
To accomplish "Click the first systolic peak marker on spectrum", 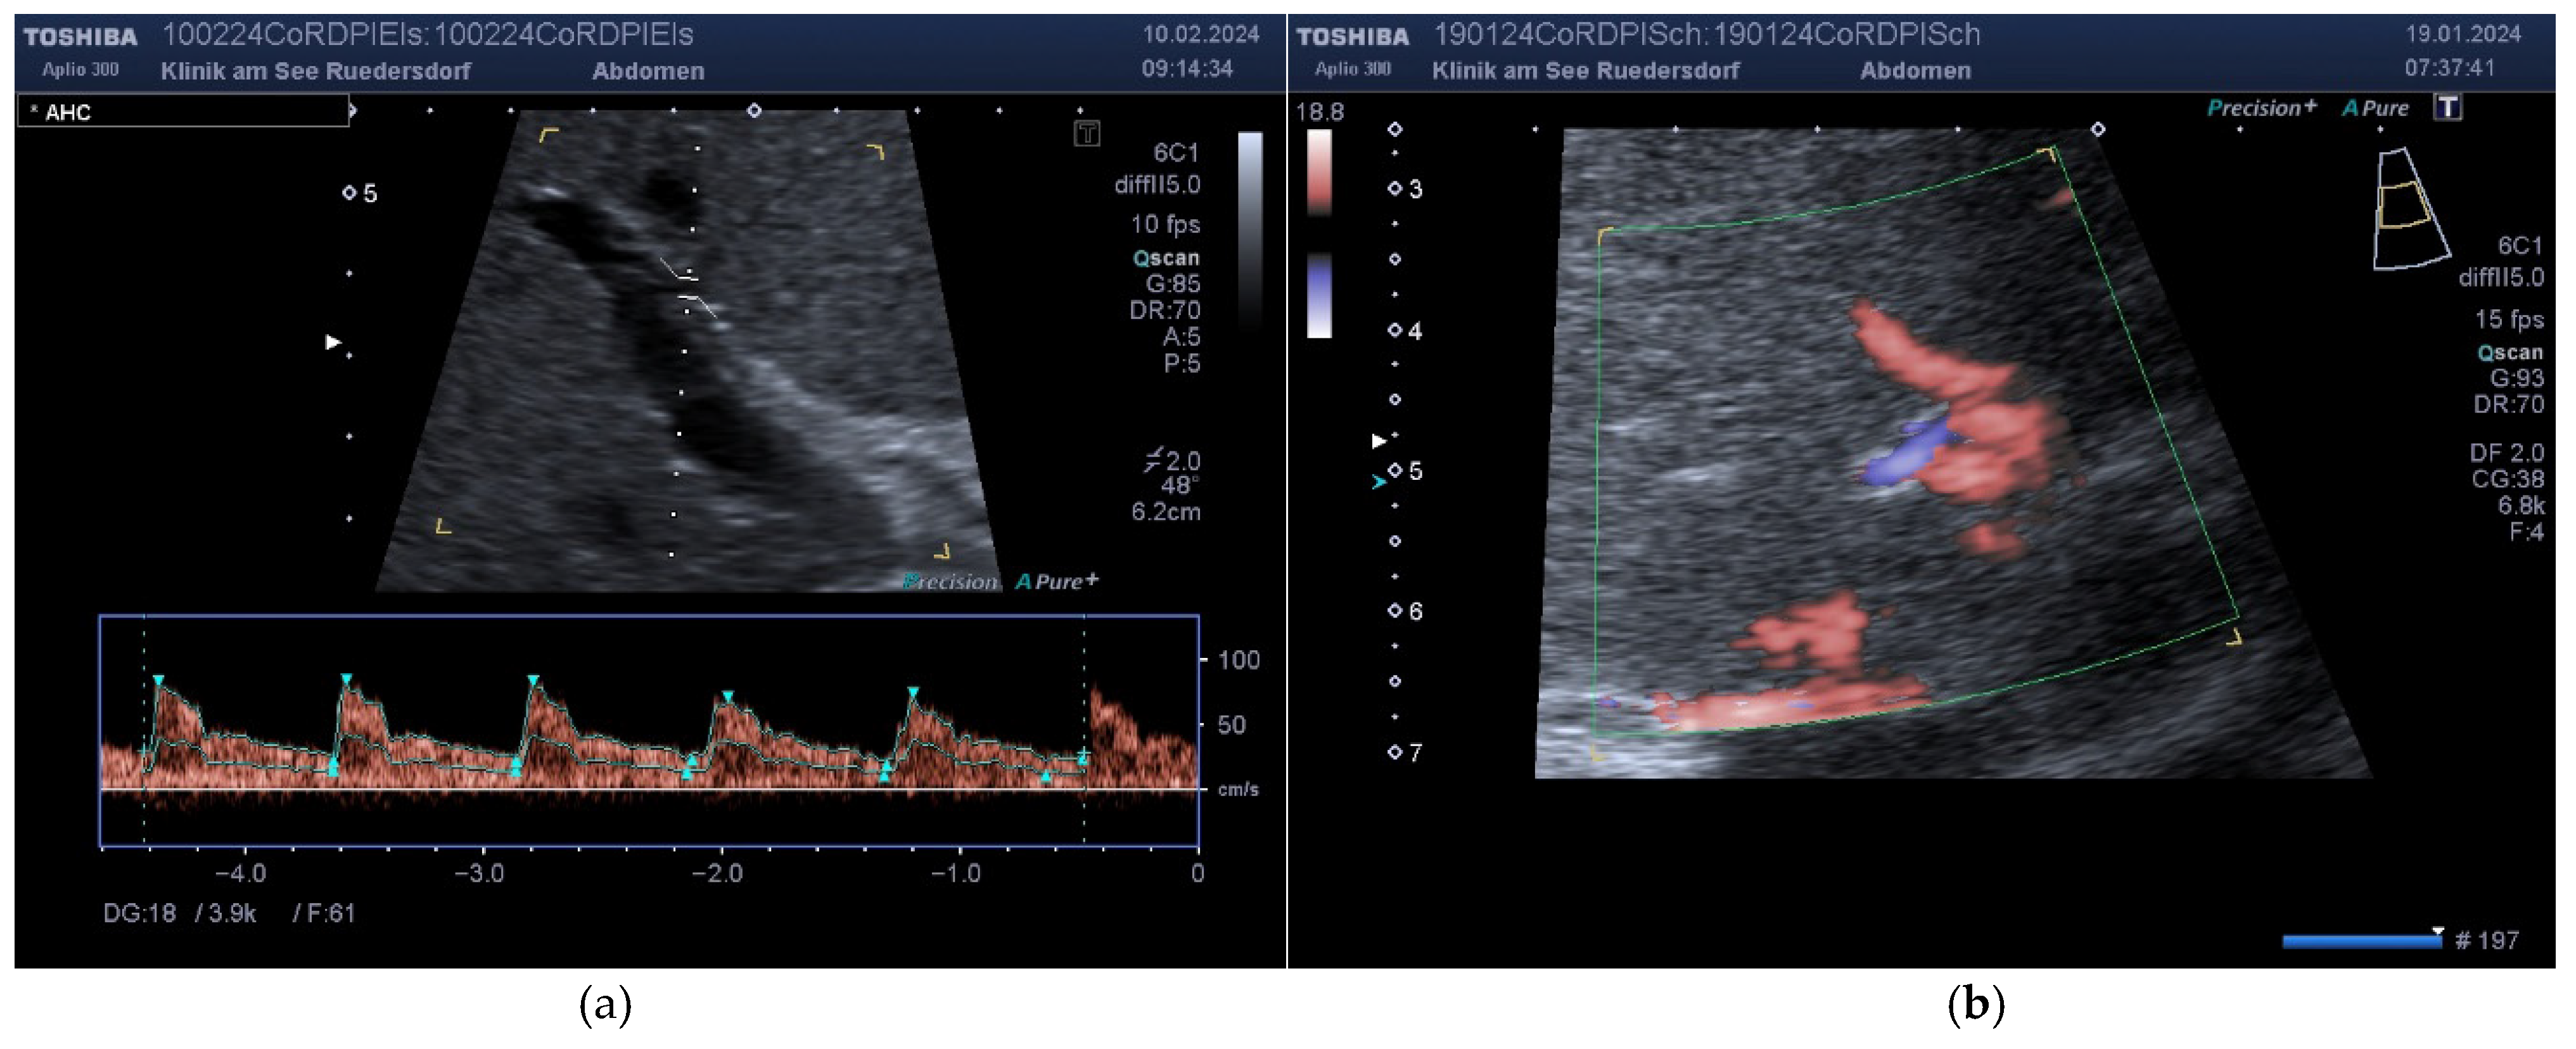I will tap(158, 680).
